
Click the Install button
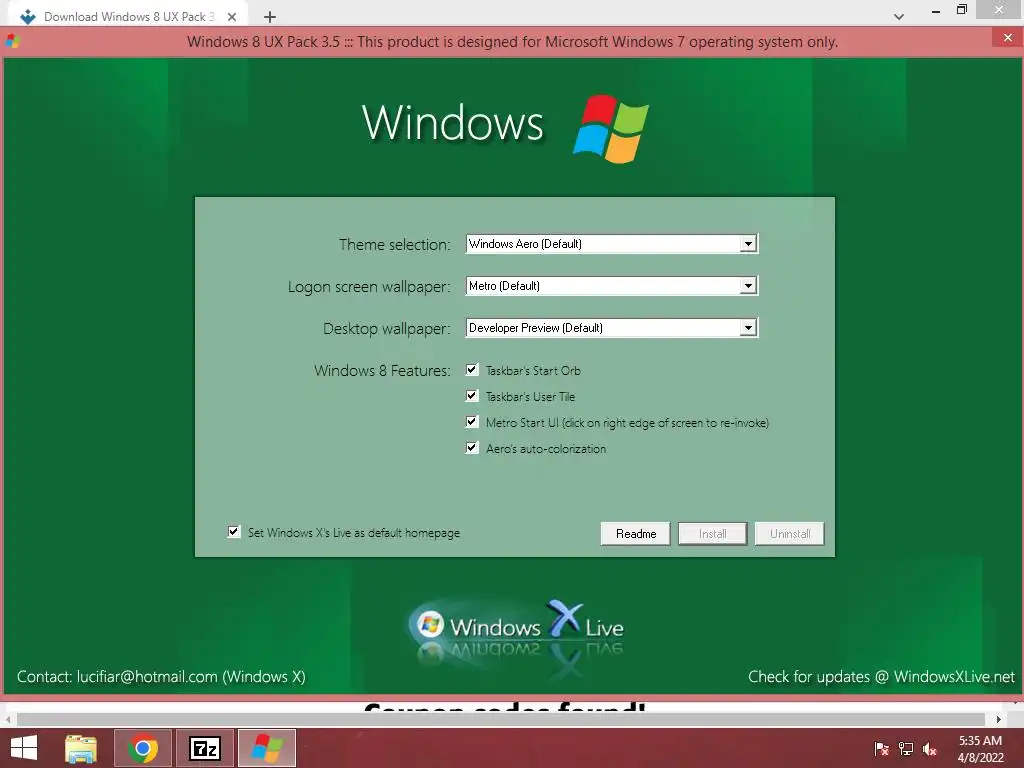click(x=712, y=534)
